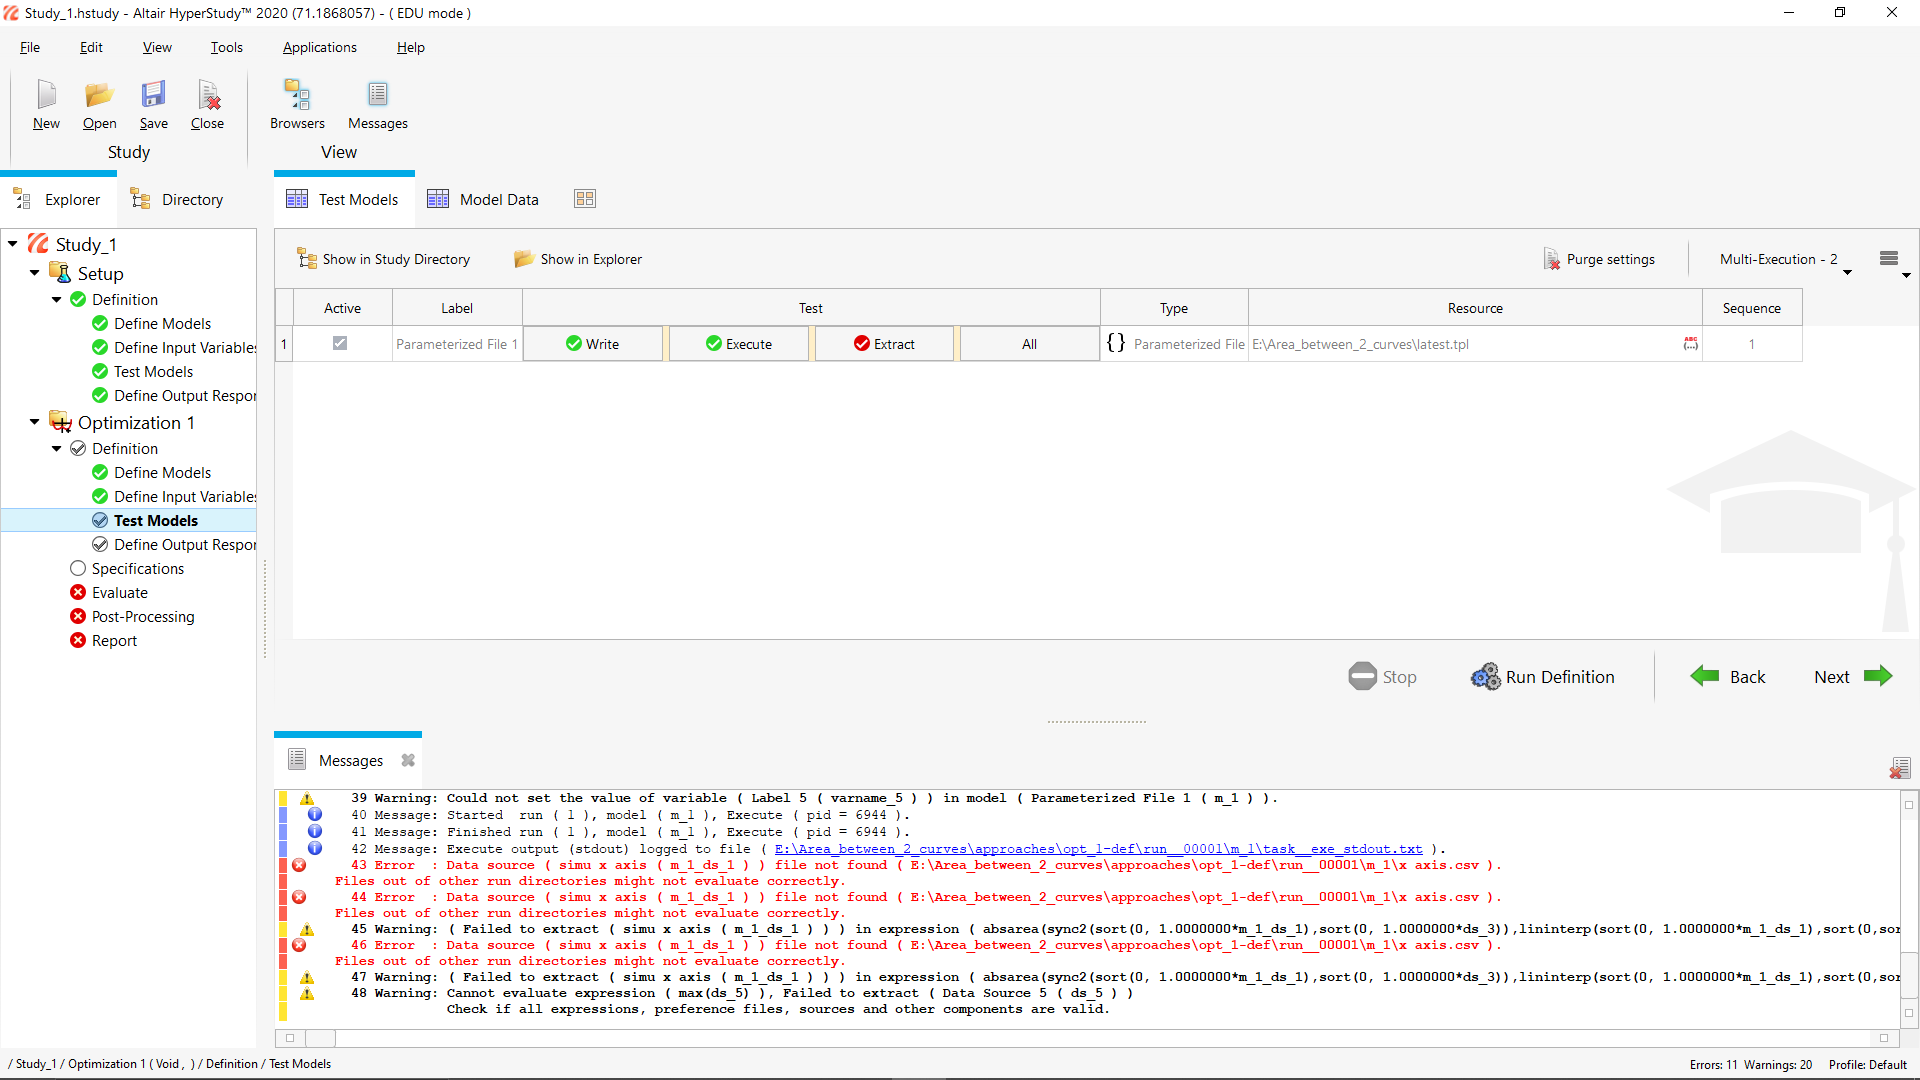Open the Tools menu
1920x1080 pixels.
227,47
